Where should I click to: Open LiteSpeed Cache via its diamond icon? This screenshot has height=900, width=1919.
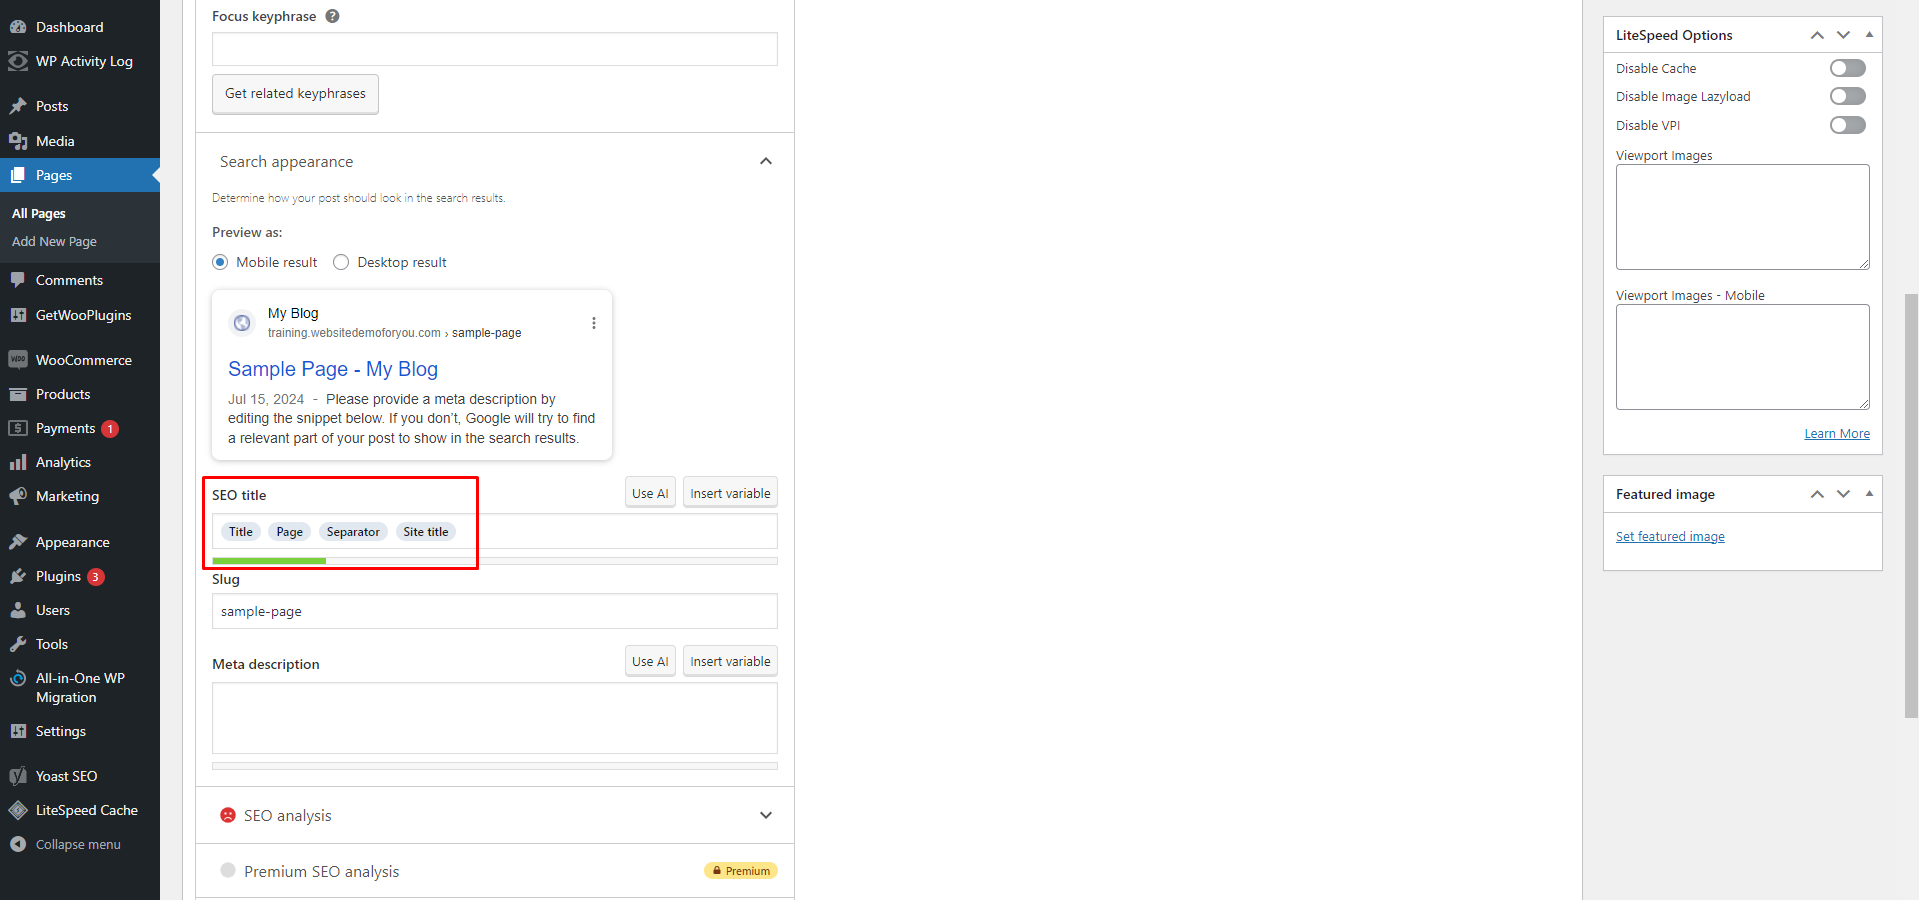(18, 810)
